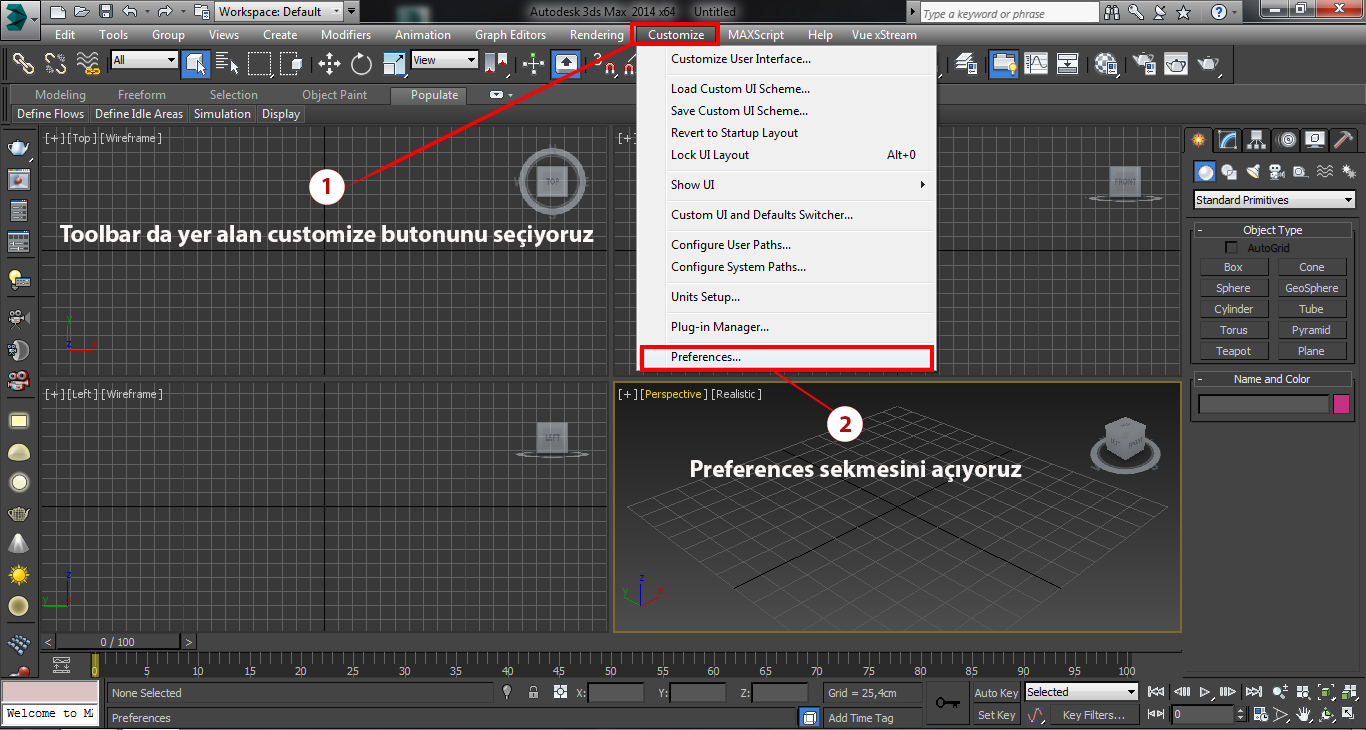Click the Box object type button
This screenshot has width=1366, height=730.
[x=1233, y=267]
